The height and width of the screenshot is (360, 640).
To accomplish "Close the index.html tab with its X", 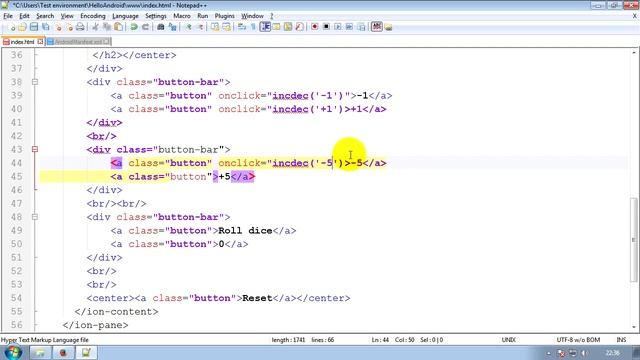I will (40, 41).
